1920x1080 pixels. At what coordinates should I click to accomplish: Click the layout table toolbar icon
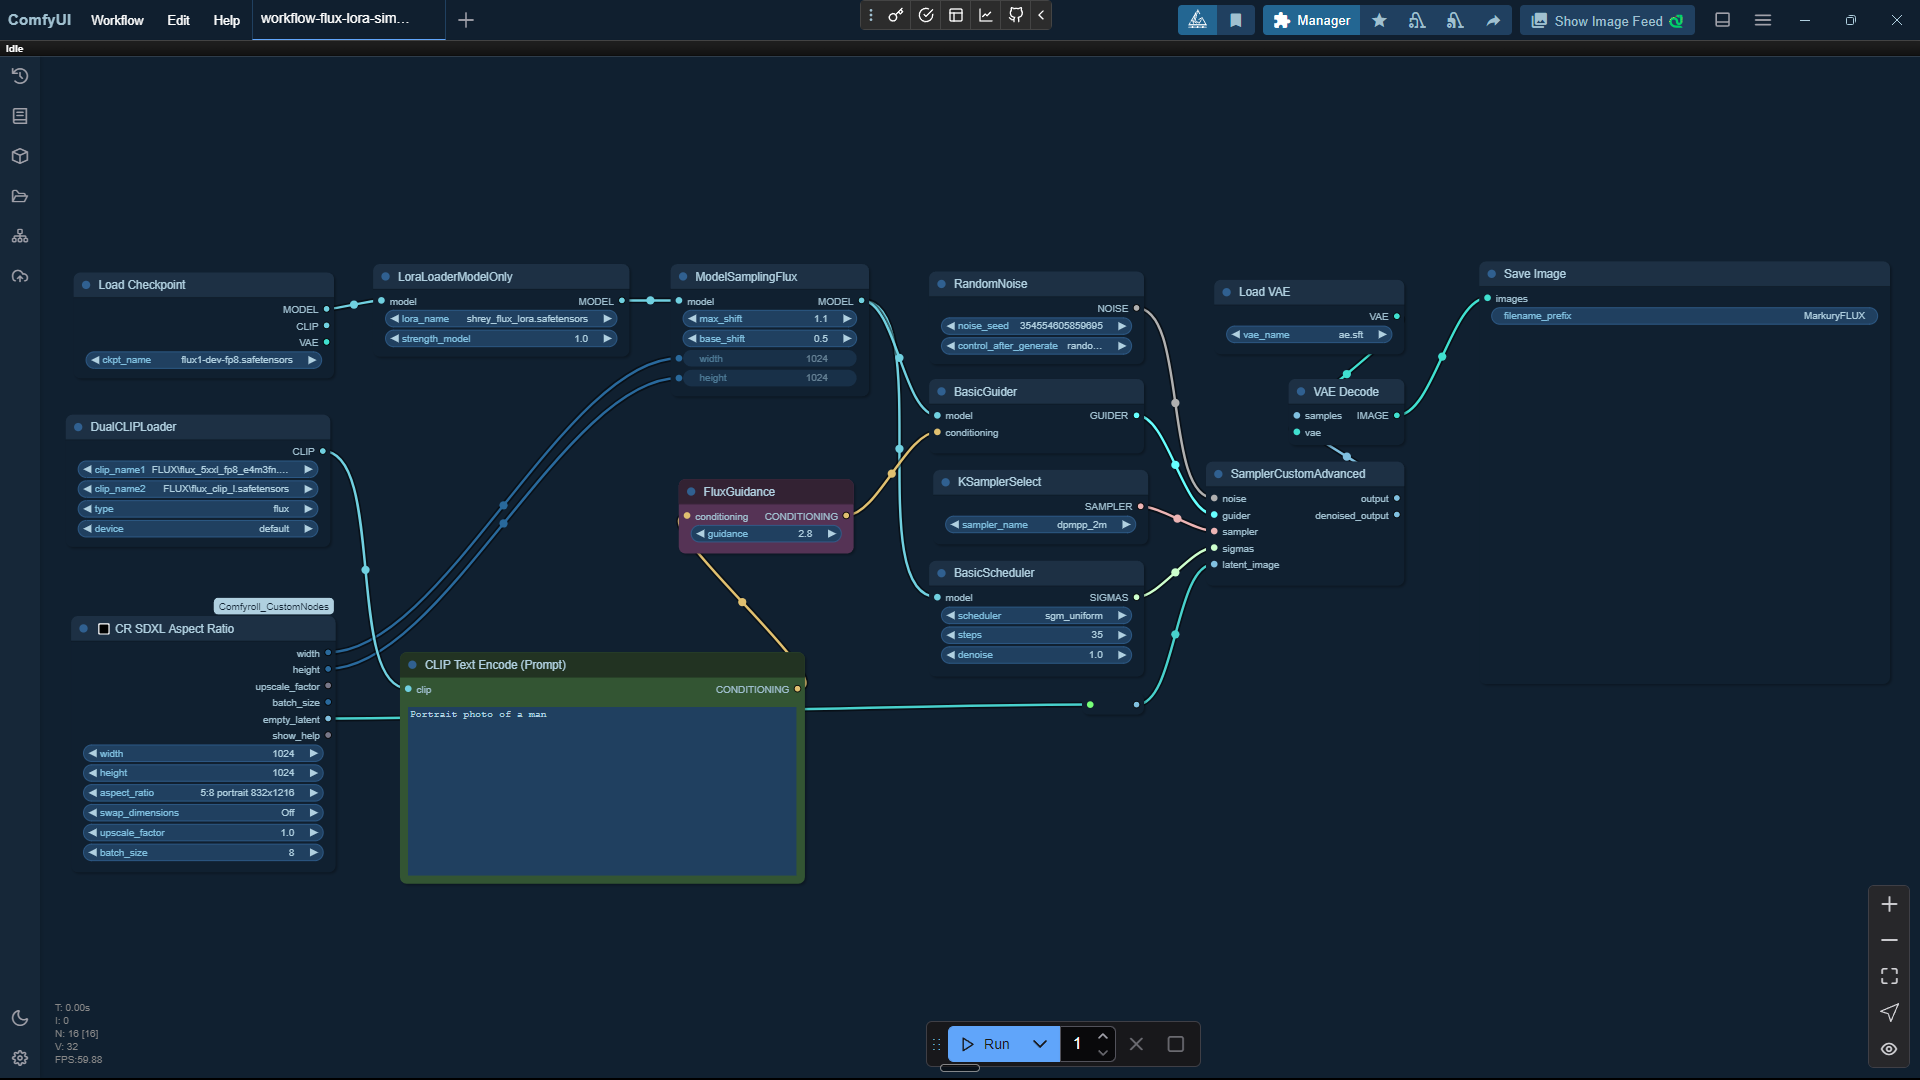tap(956, 15)
